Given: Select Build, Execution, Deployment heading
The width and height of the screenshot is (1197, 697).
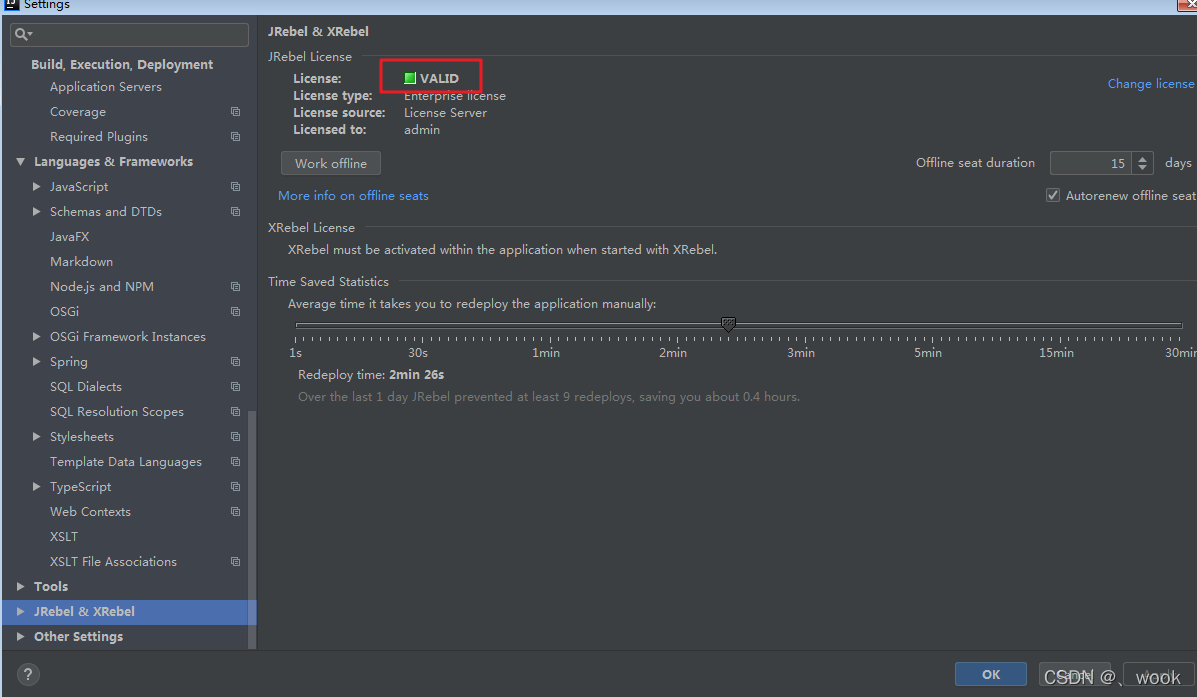Looking at the screenshot, I should (122, 65).
